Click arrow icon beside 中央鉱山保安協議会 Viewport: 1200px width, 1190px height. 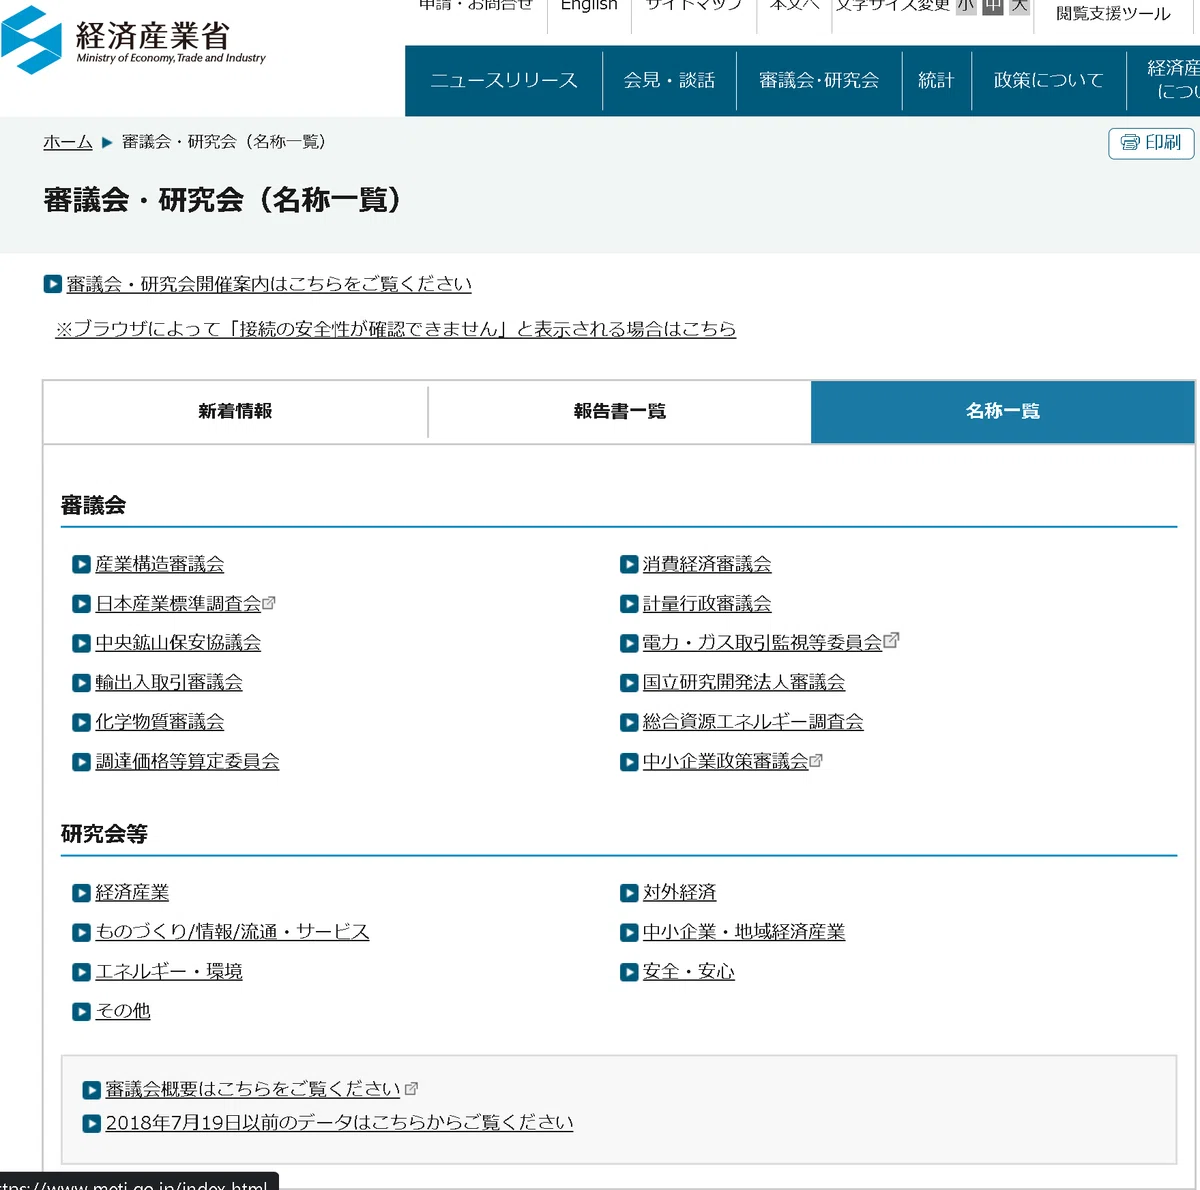click(x=81, y=644)
